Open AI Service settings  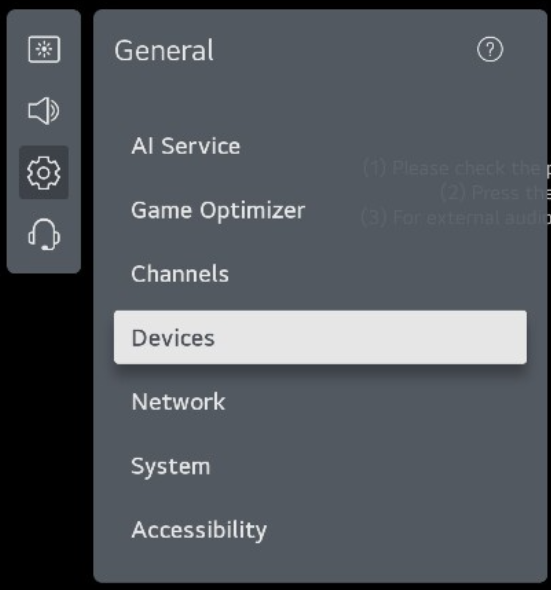[186, 146]
